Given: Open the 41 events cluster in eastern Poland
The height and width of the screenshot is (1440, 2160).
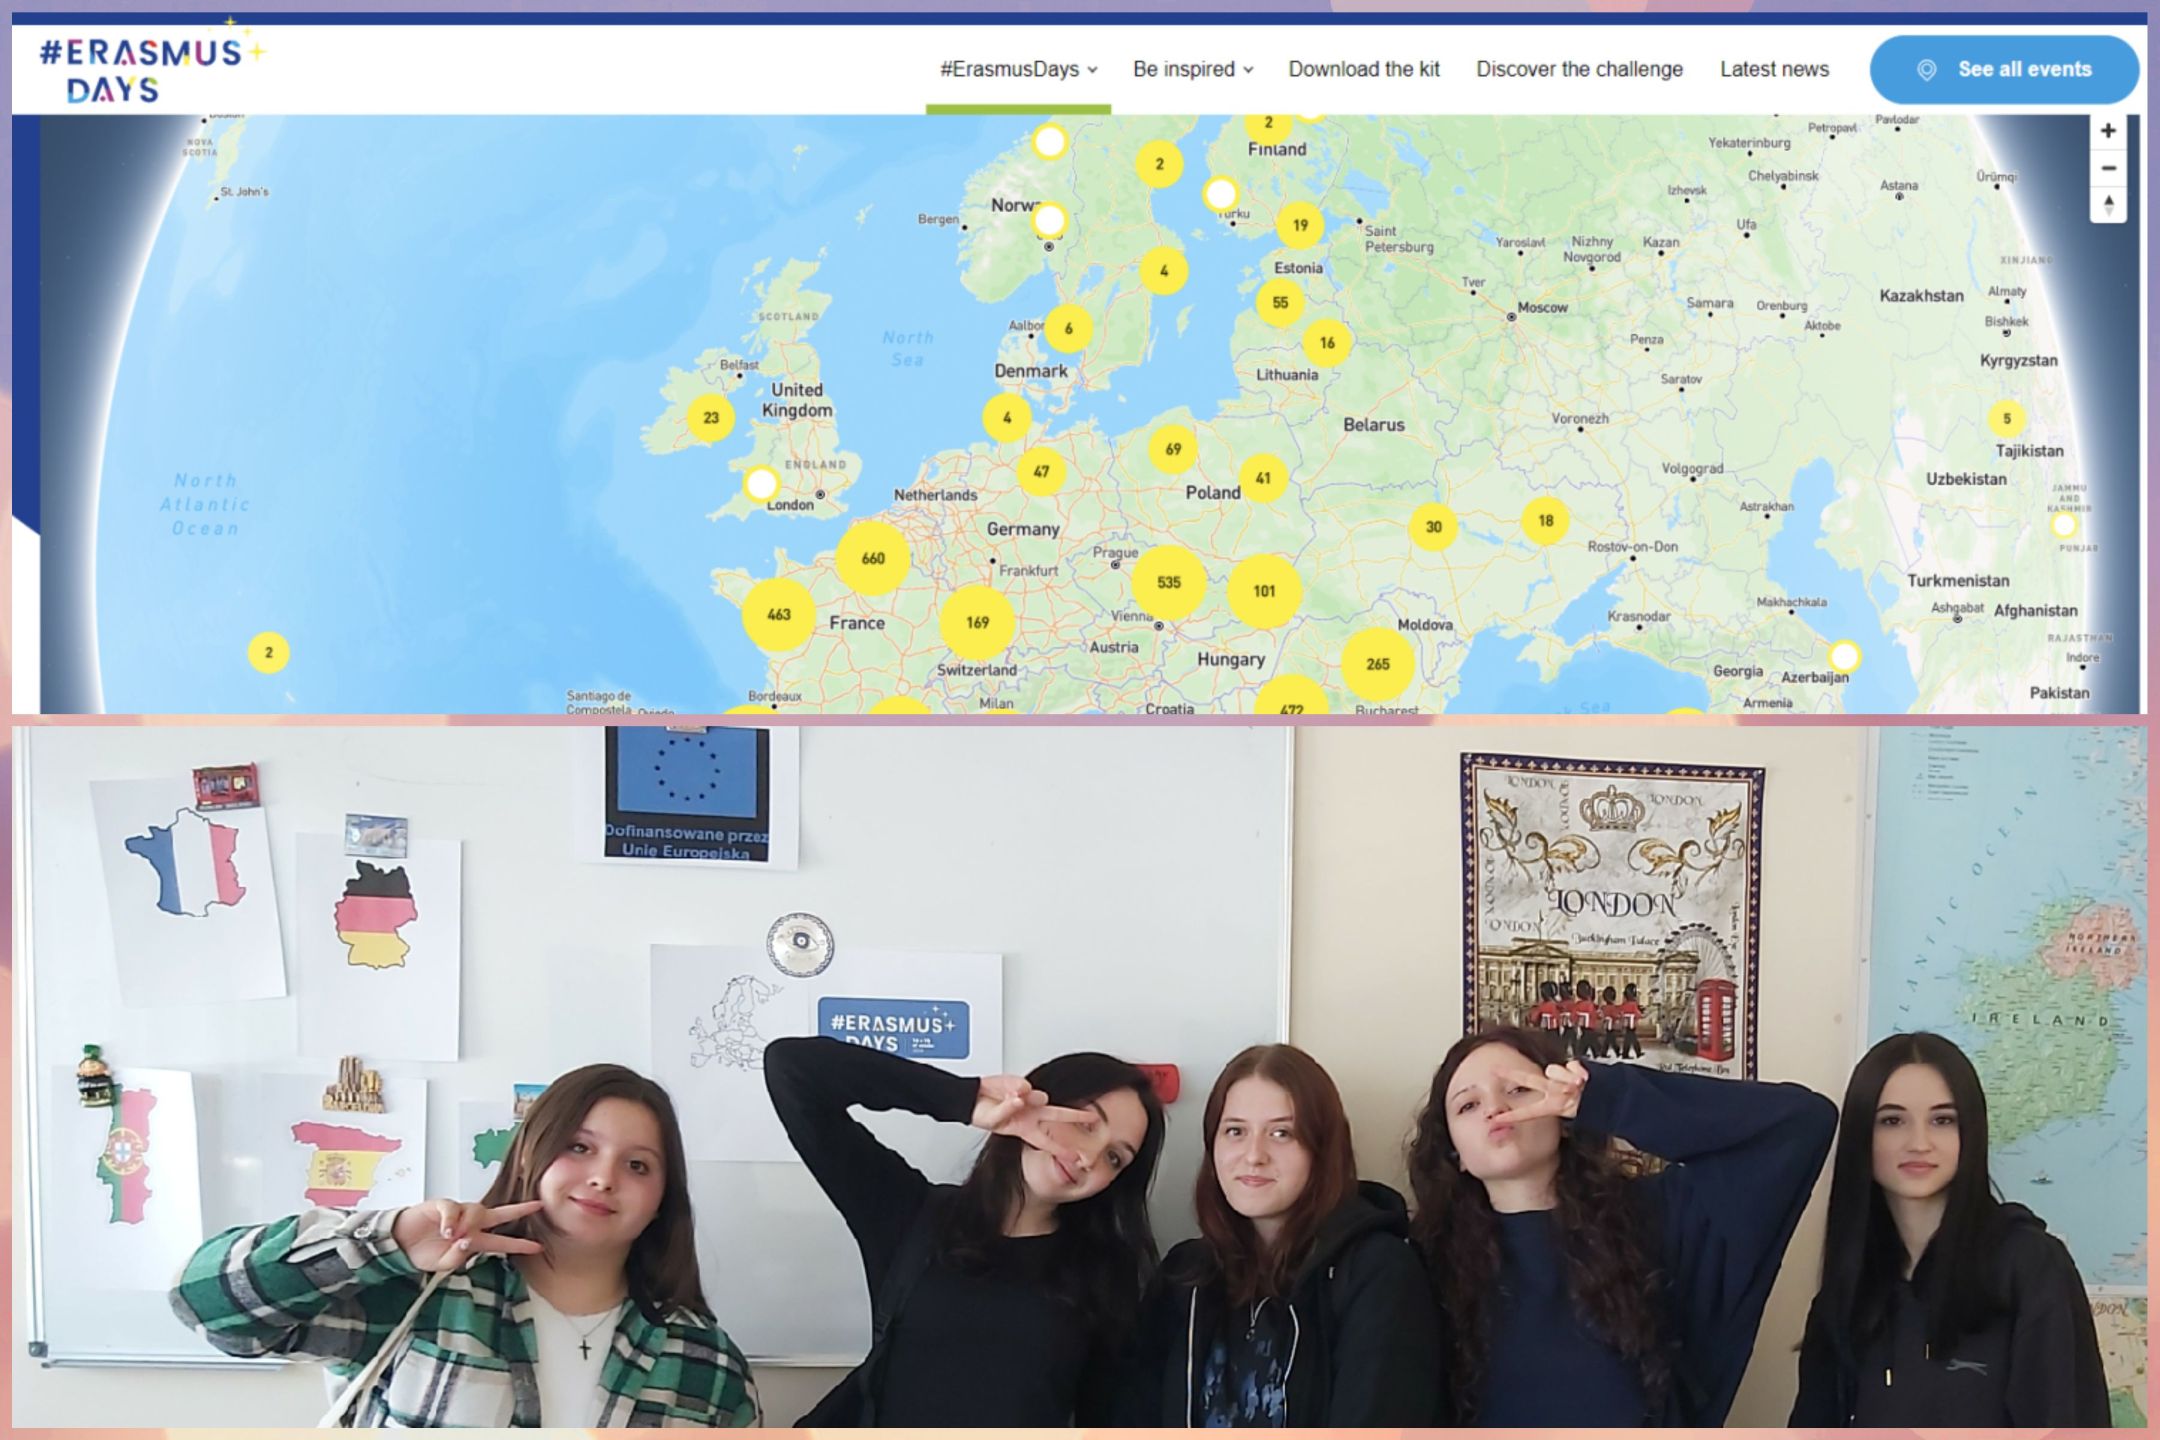Looking at the screenshot, I should [x=1263, y=478].
